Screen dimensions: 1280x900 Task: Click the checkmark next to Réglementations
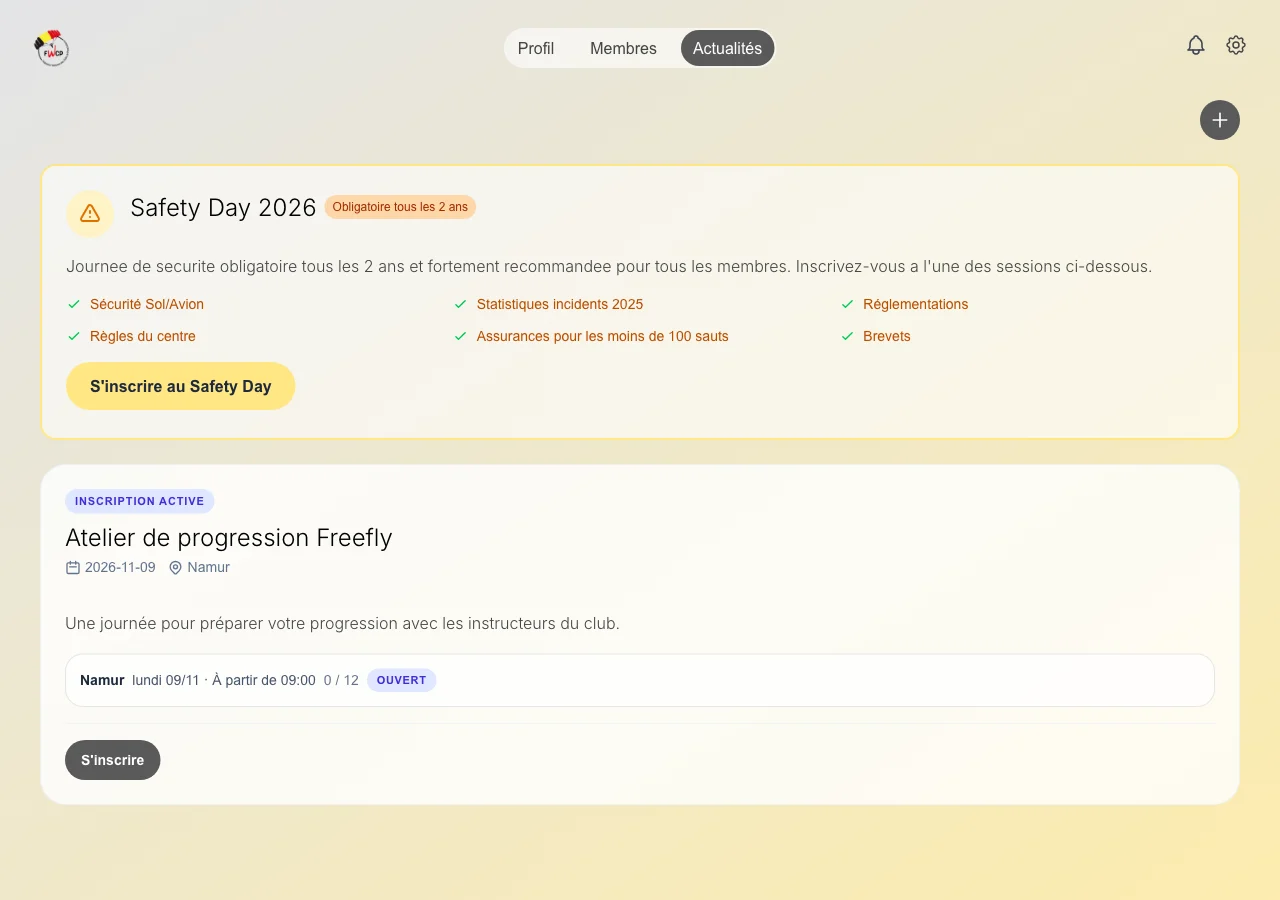pos(847,304)
